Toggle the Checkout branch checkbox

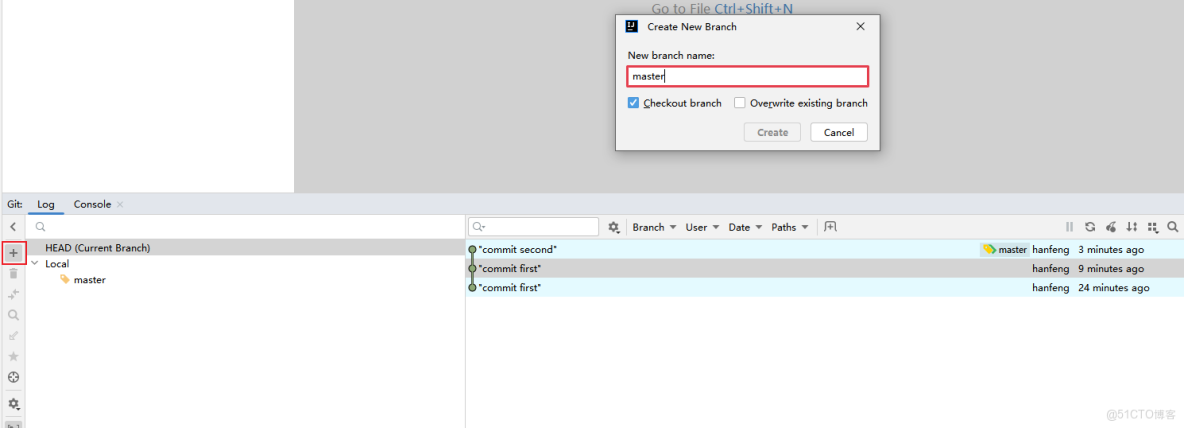(x=634, y=103)
